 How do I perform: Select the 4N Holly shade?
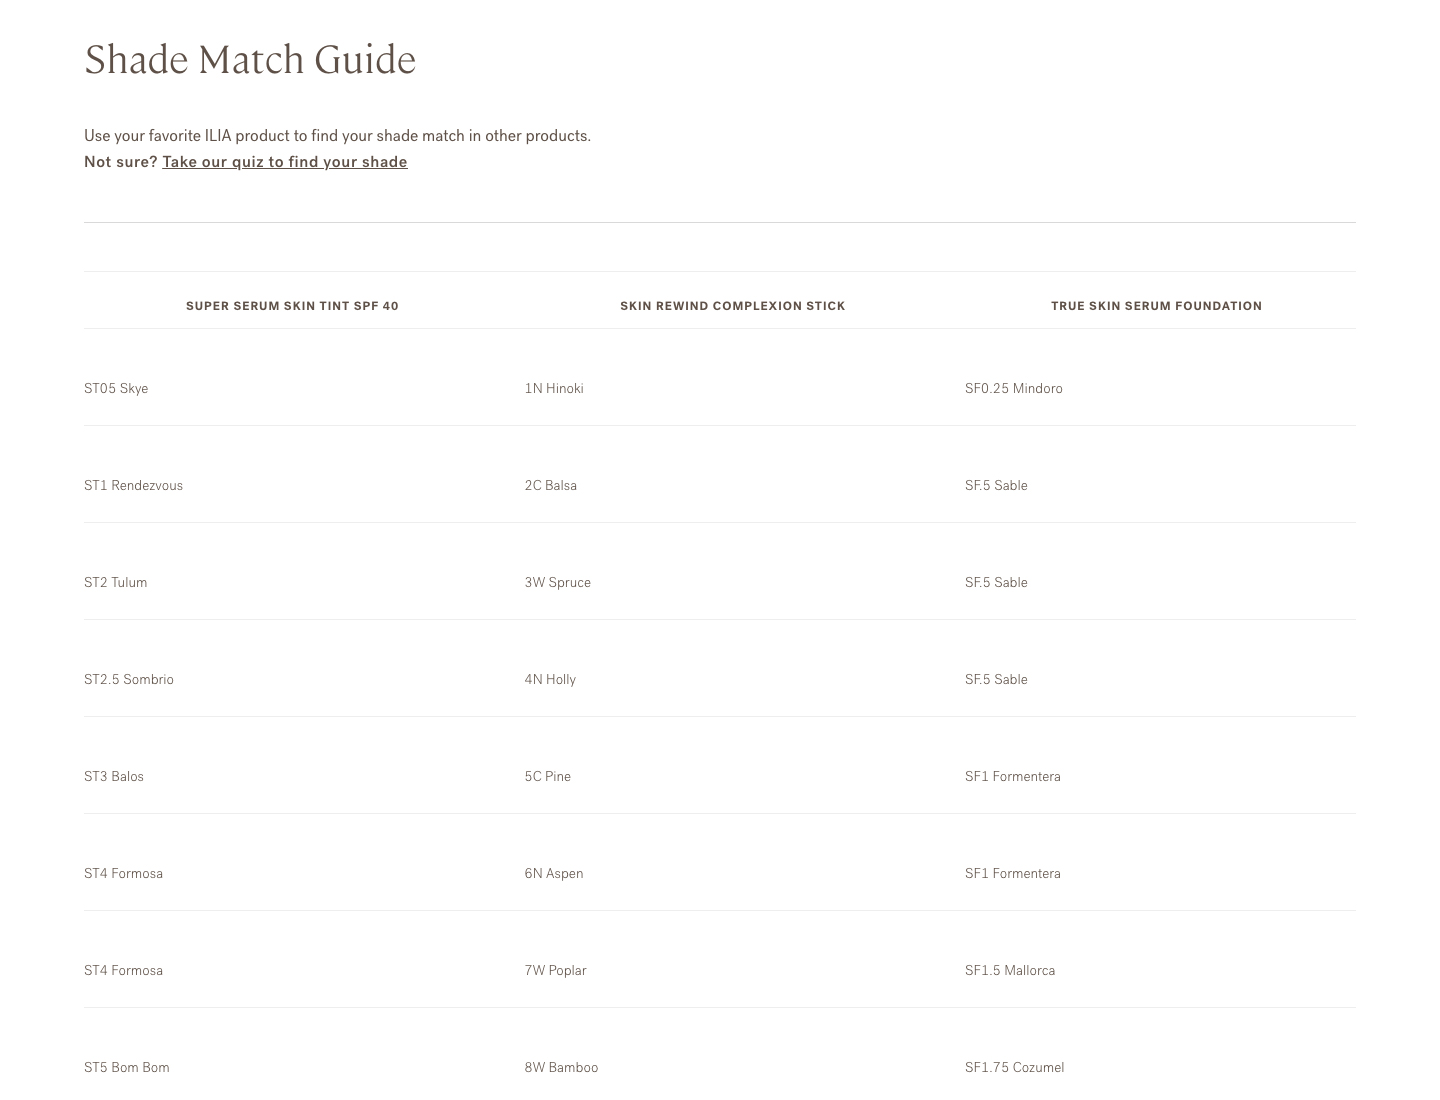click(x=550, y=680)
